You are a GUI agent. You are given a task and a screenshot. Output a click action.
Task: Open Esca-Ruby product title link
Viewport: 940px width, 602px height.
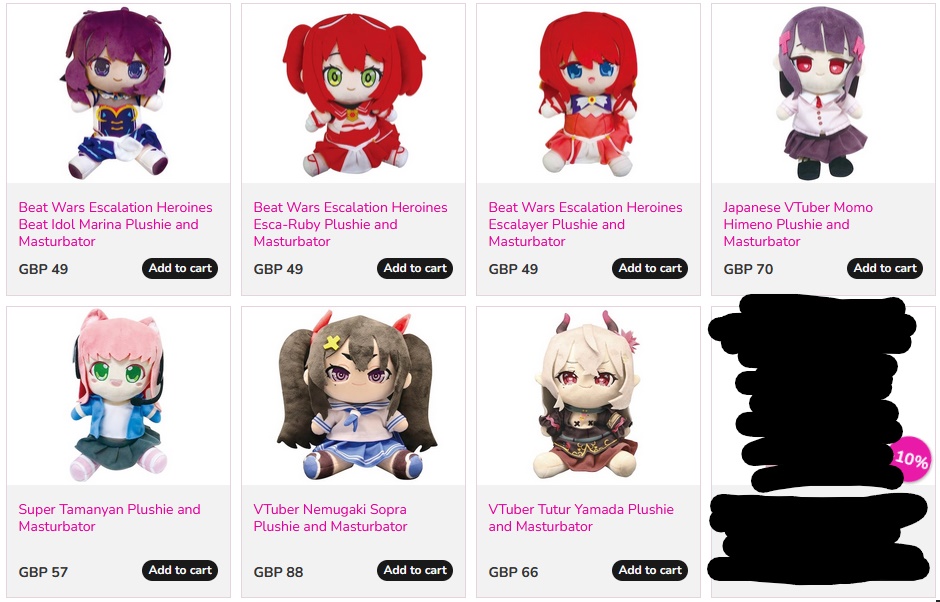click(351, 224)
